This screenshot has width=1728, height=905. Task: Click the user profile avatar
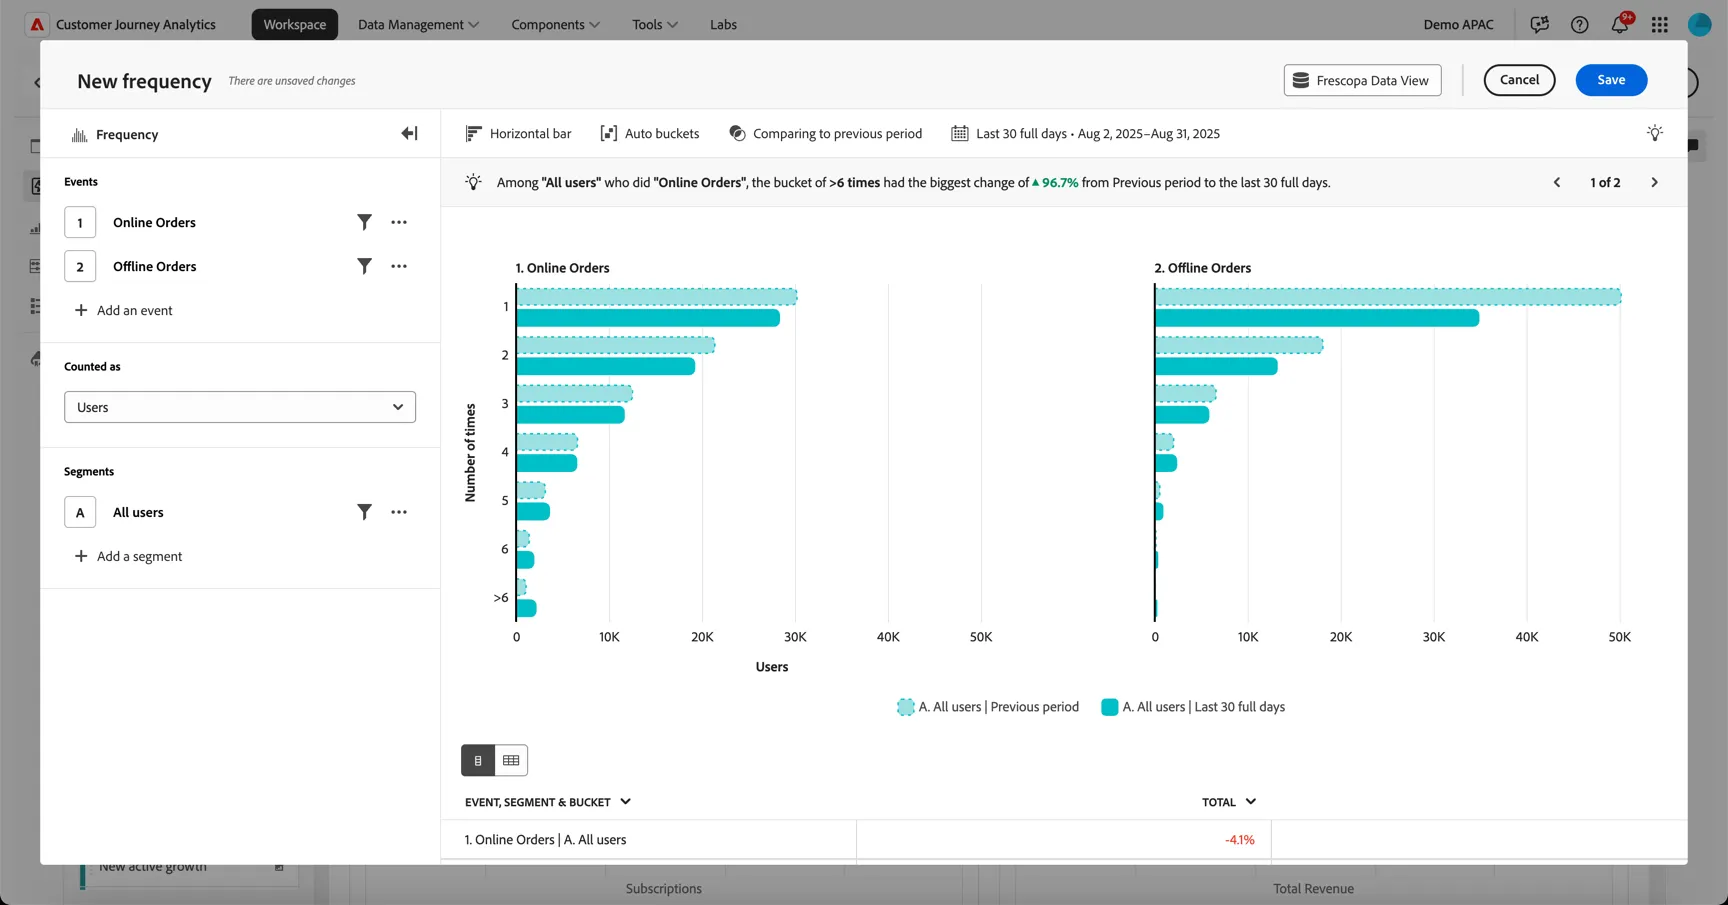click(1700, 24)
